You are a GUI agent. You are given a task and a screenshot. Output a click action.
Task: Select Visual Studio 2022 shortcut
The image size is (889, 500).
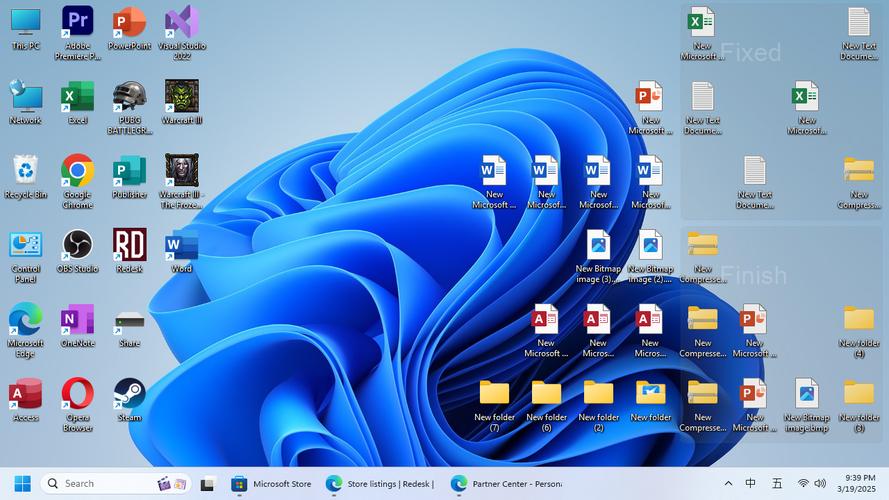(182, 33)
